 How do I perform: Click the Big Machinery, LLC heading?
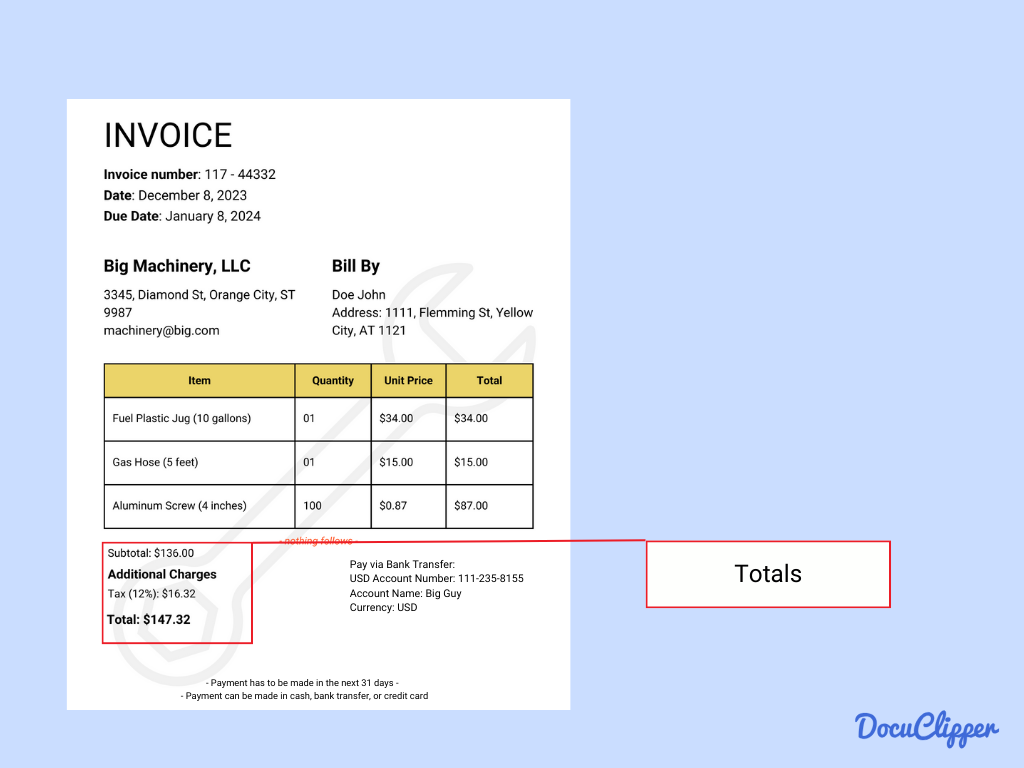(x=177, y=266)
